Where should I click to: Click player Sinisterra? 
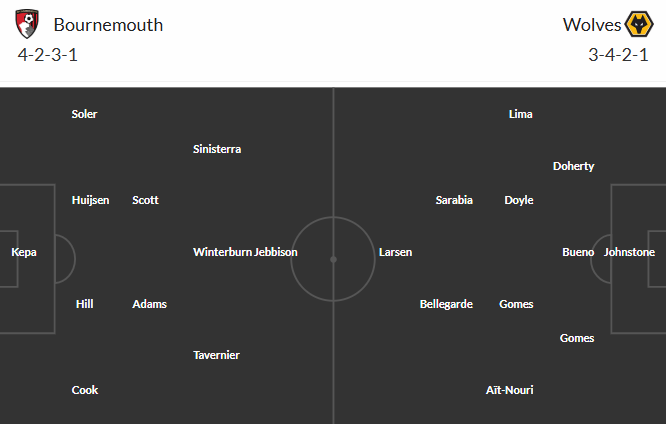(x=217, y=149)
